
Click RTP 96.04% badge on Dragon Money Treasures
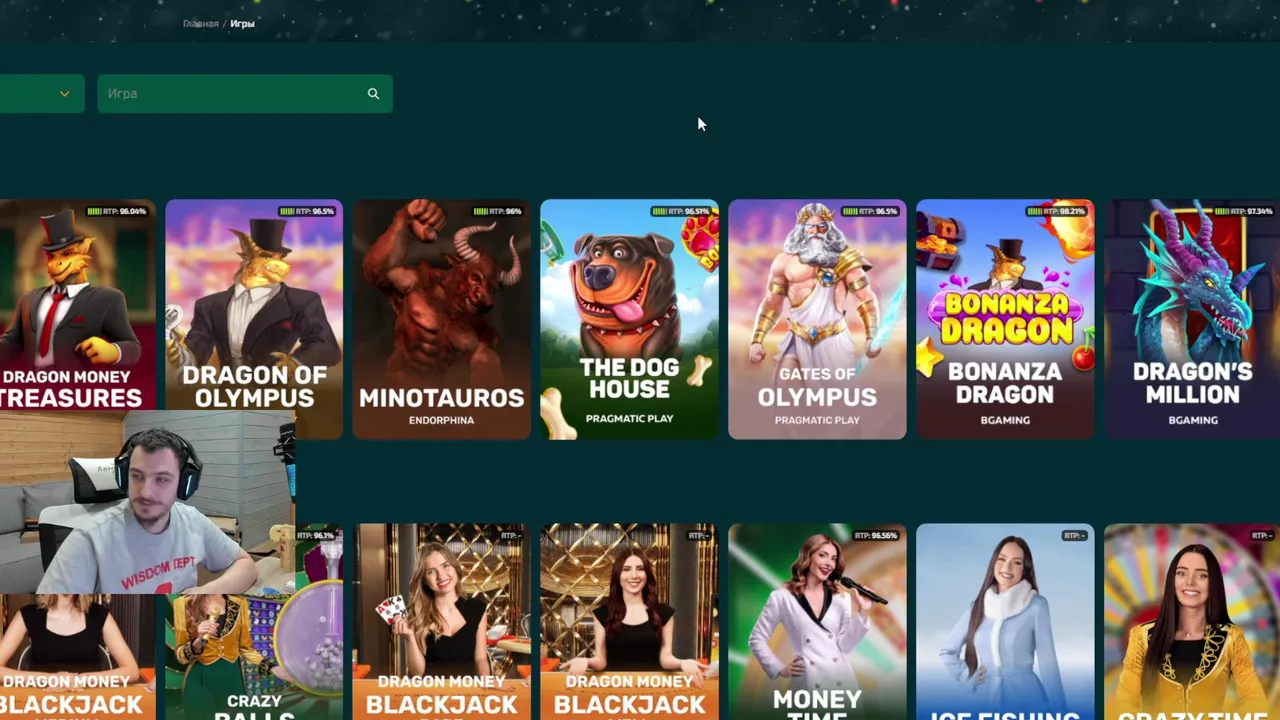(x=116, y=211)
